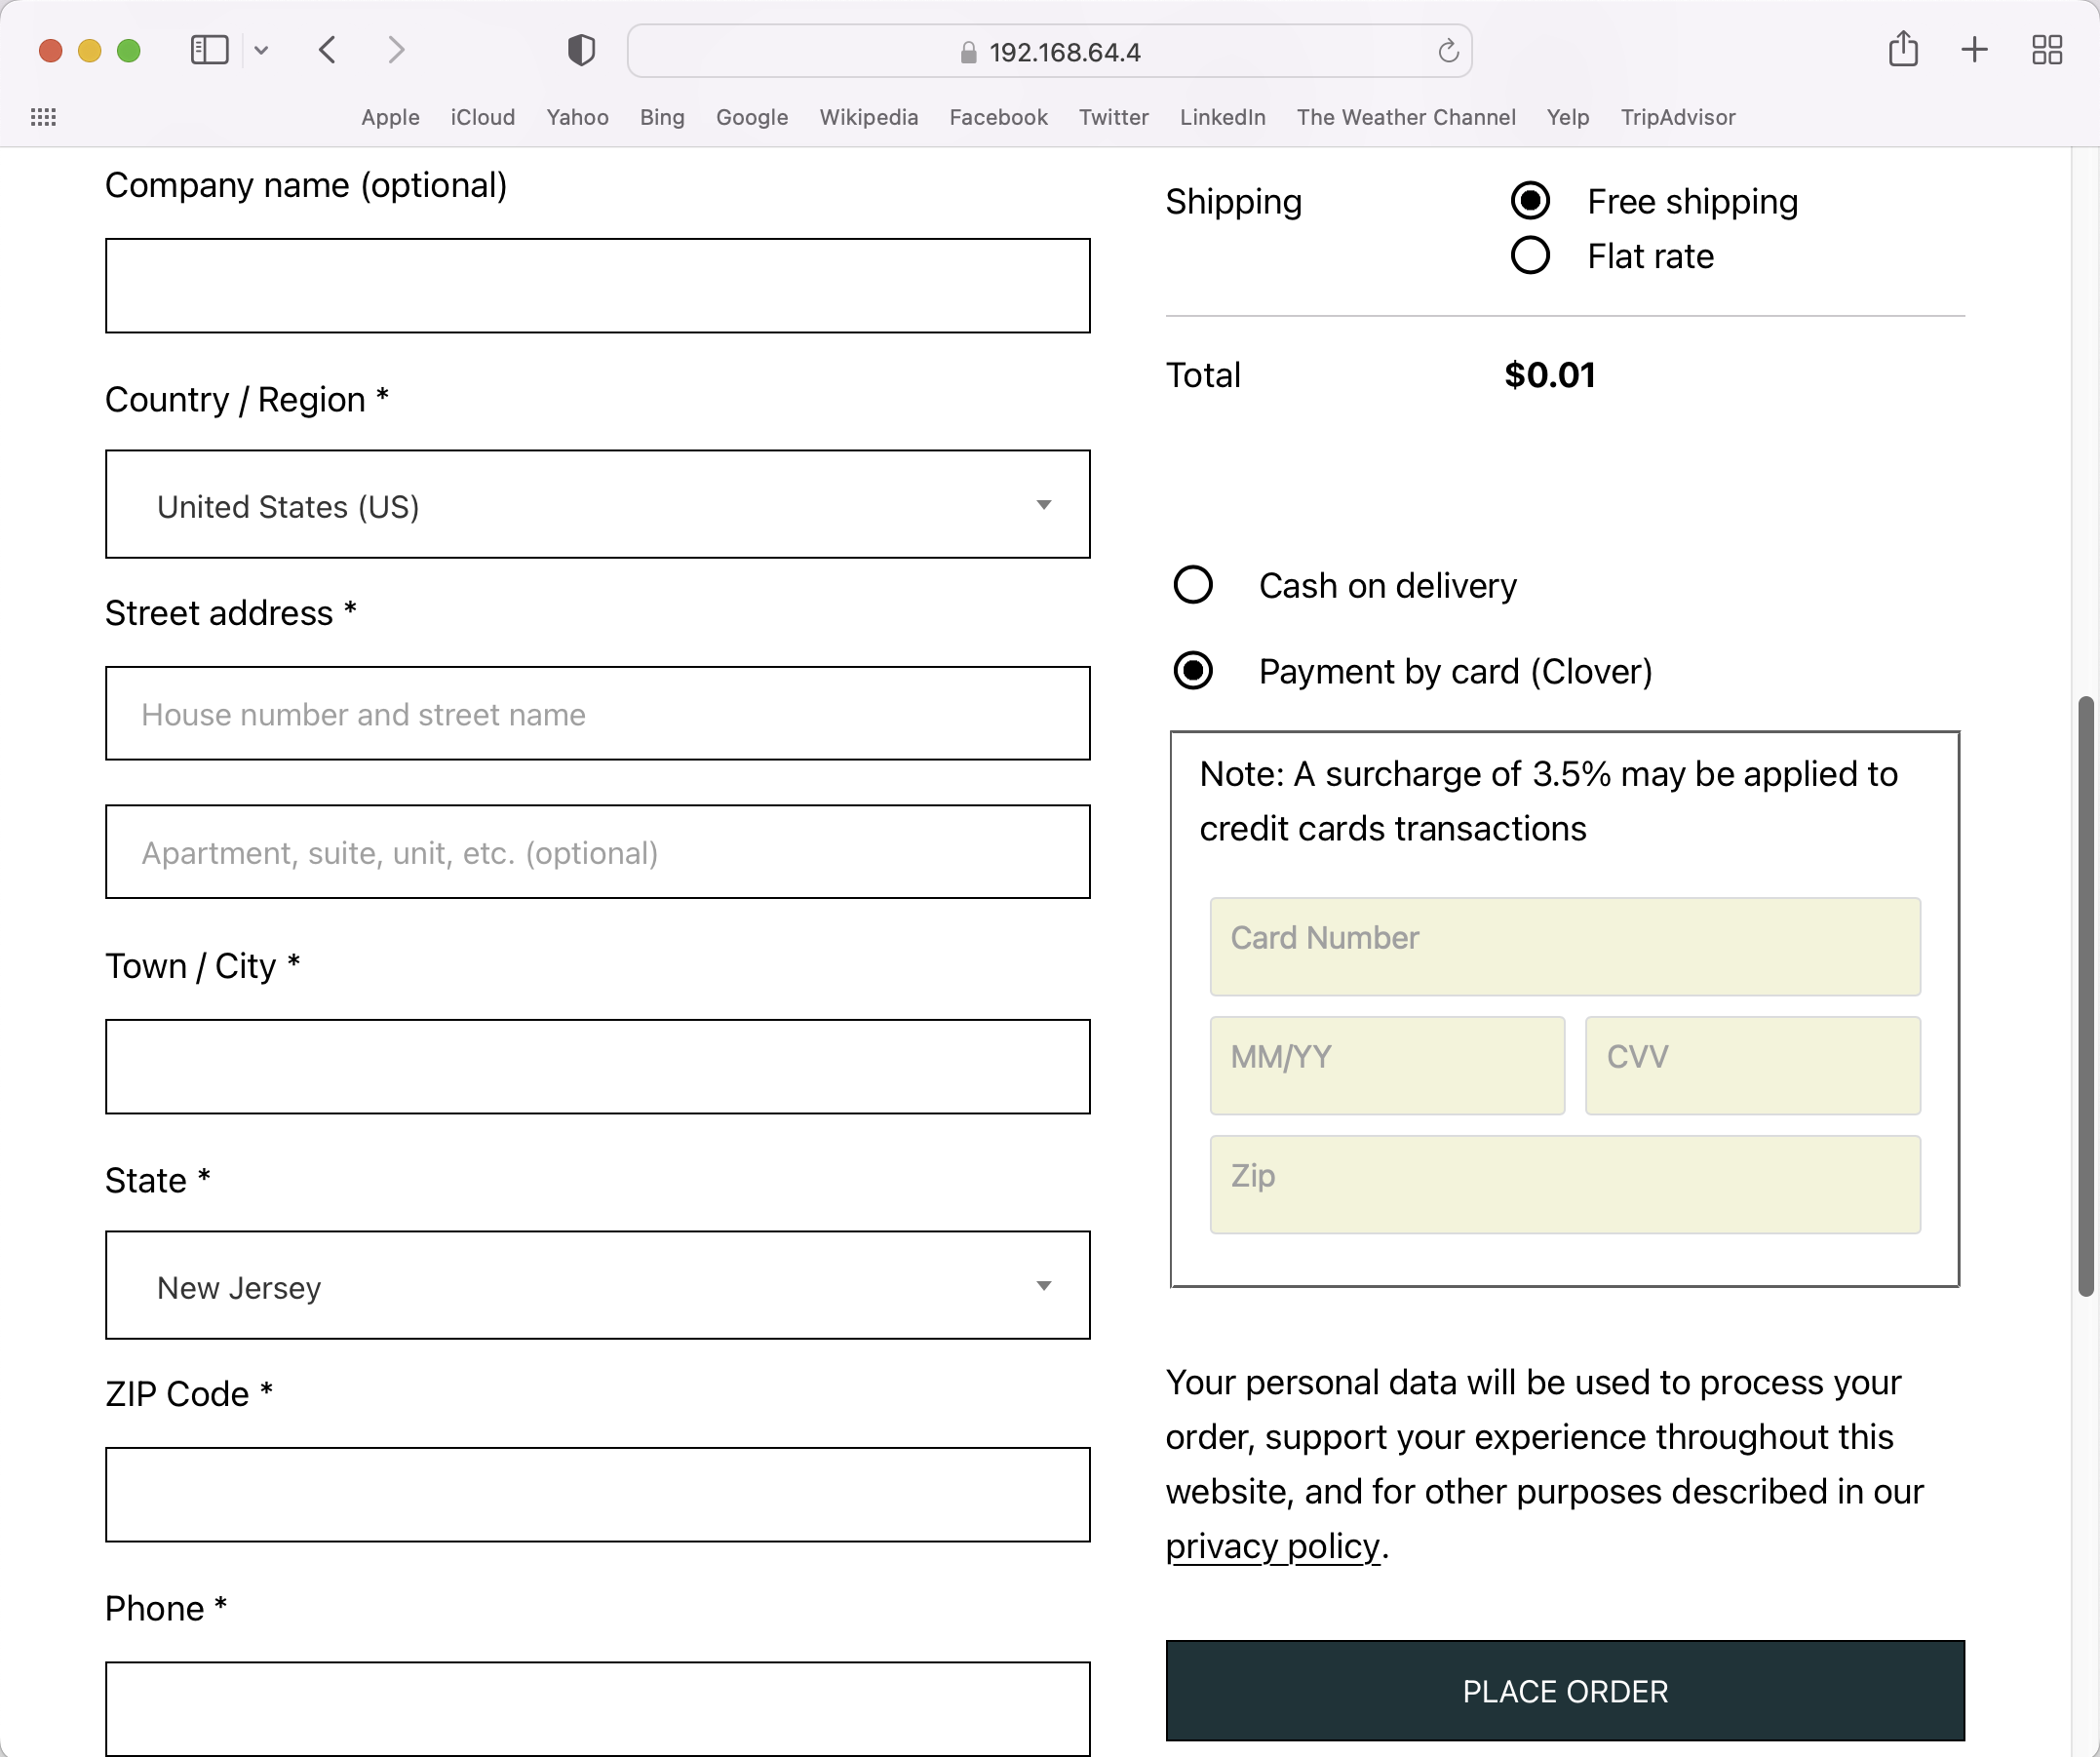
Task: Open the Apple favorites bookmark
Action: point(390,117)
